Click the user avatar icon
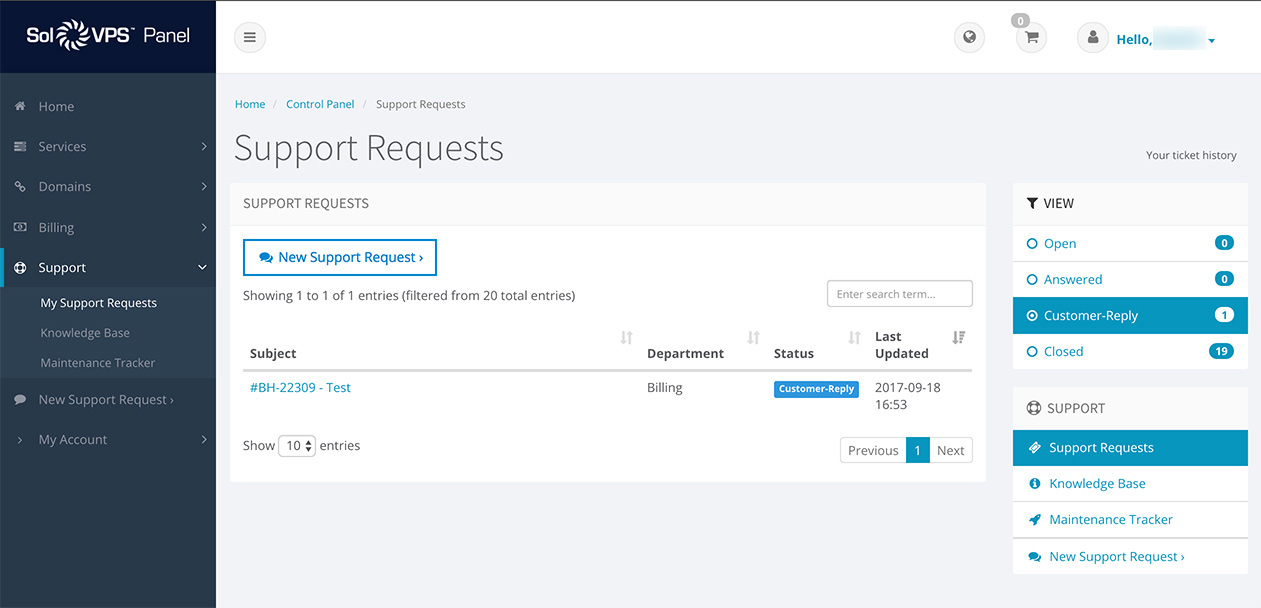The width and height of the screenshot is (1261, 608). 1092,38
